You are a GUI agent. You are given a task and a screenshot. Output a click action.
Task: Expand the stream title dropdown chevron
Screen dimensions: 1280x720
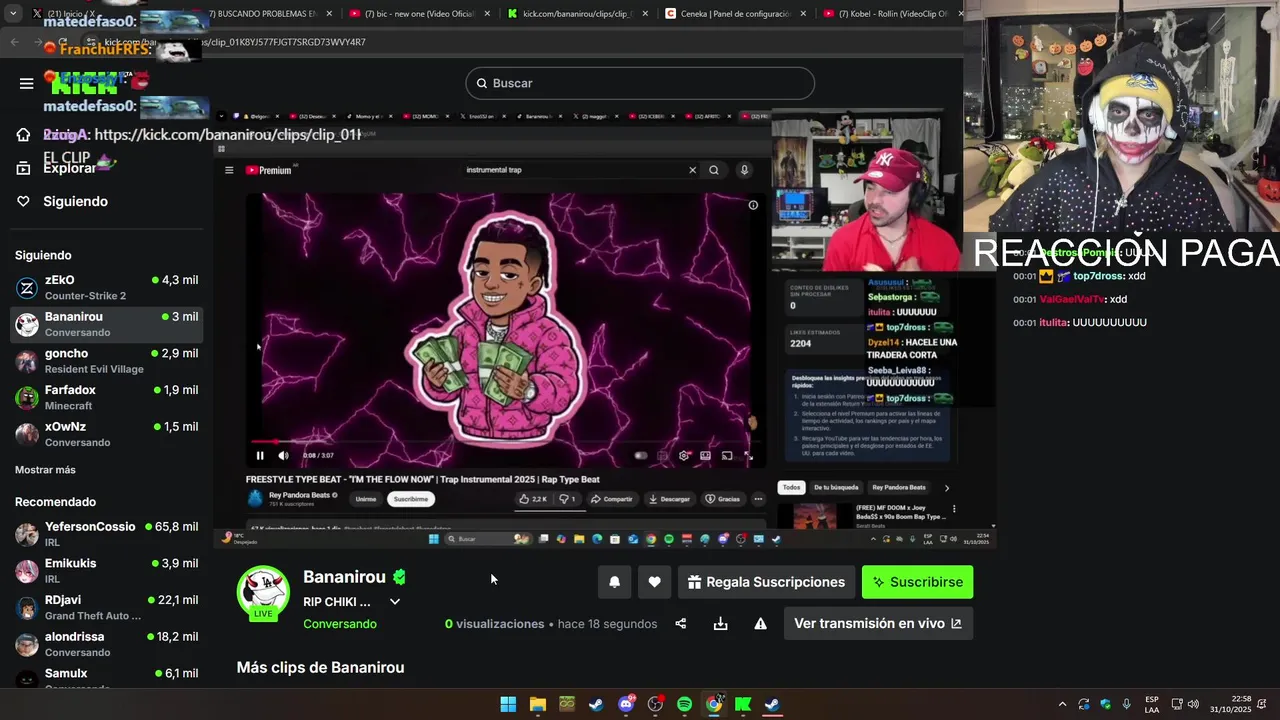pyautogui.click(x=395, y=602)
